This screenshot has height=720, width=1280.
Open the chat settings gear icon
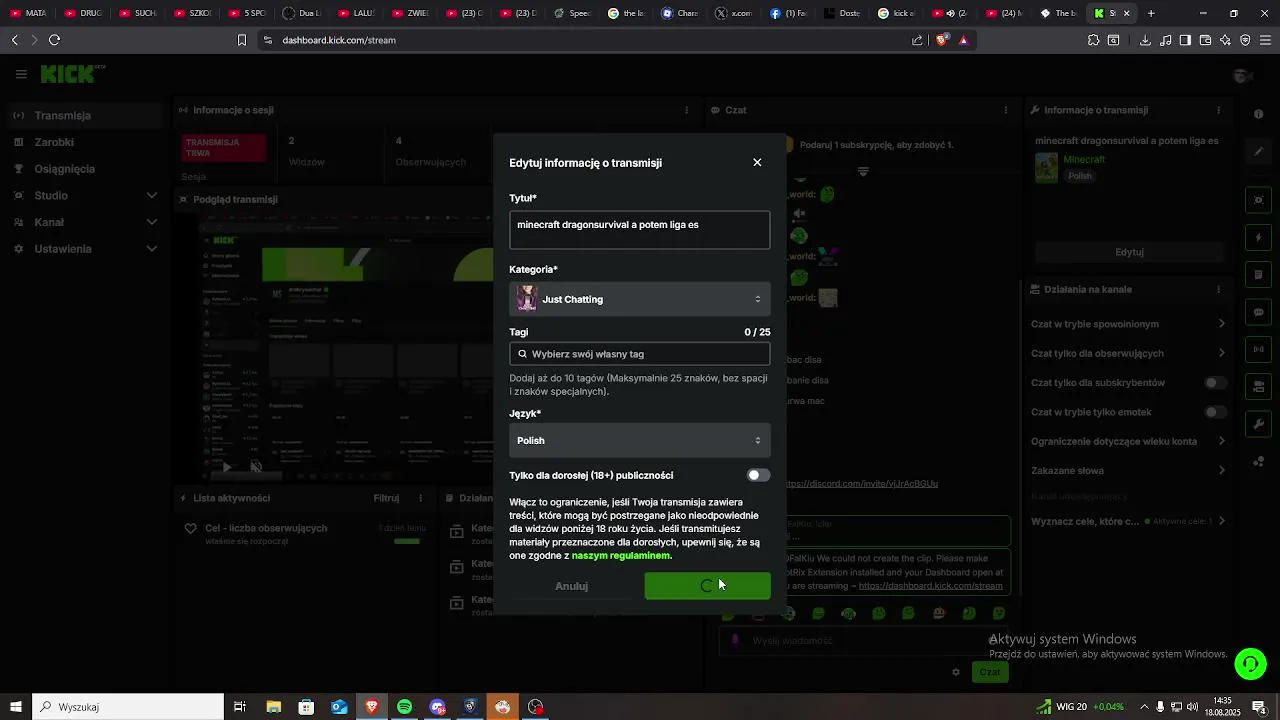956,672
